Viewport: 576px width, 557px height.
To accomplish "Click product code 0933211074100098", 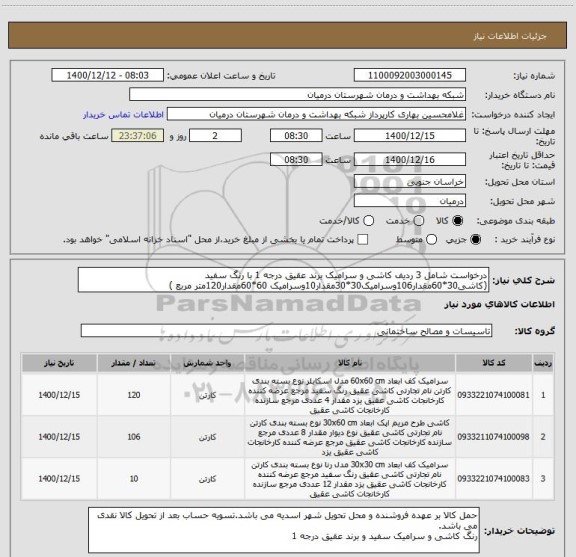I will tap(493, 437).
